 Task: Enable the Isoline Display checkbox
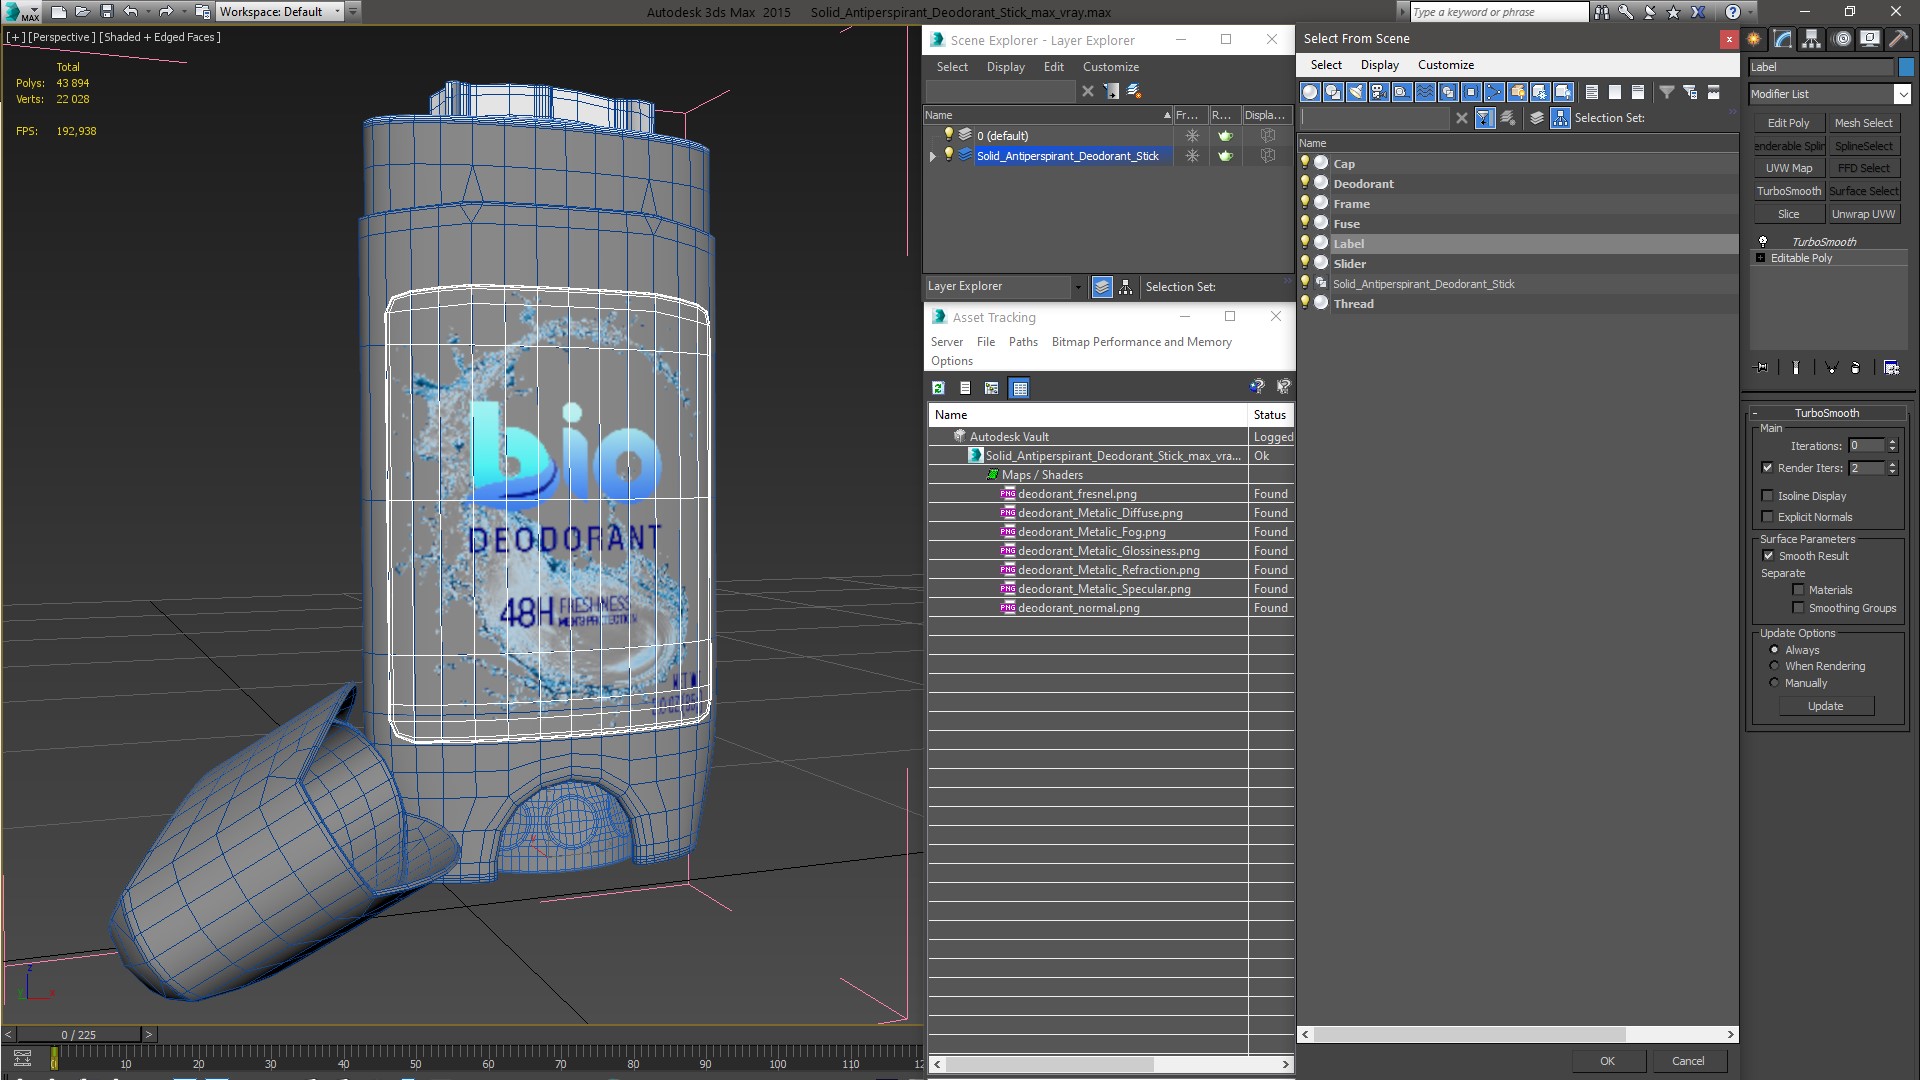[x=1768, y=496]
